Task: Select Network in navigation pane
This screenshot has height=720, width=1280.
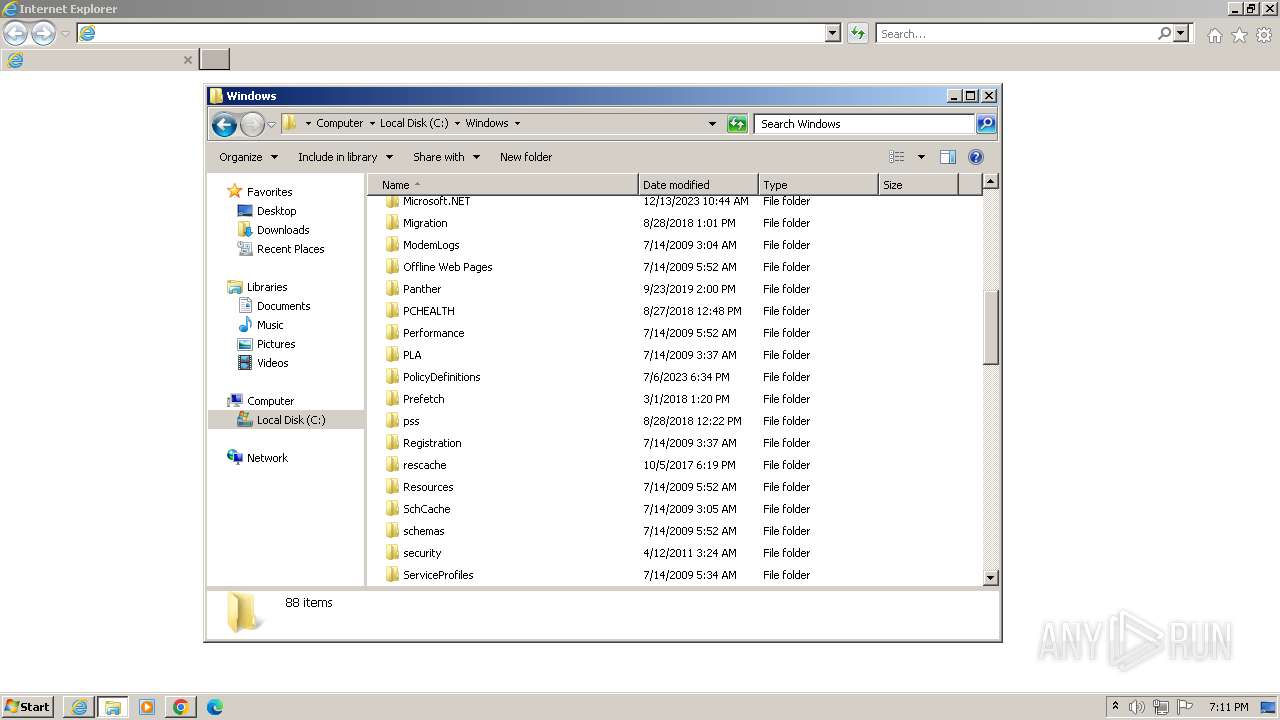Action: pos(267,458)
